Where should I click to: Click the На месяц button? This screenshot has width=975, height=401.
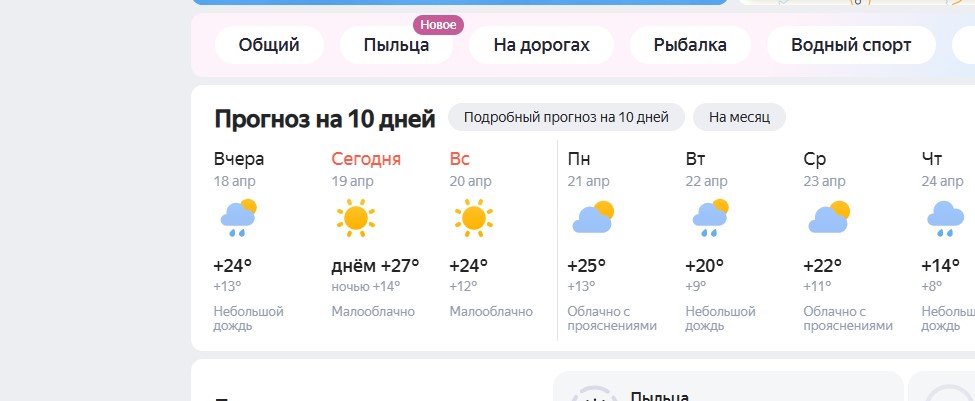739,117
